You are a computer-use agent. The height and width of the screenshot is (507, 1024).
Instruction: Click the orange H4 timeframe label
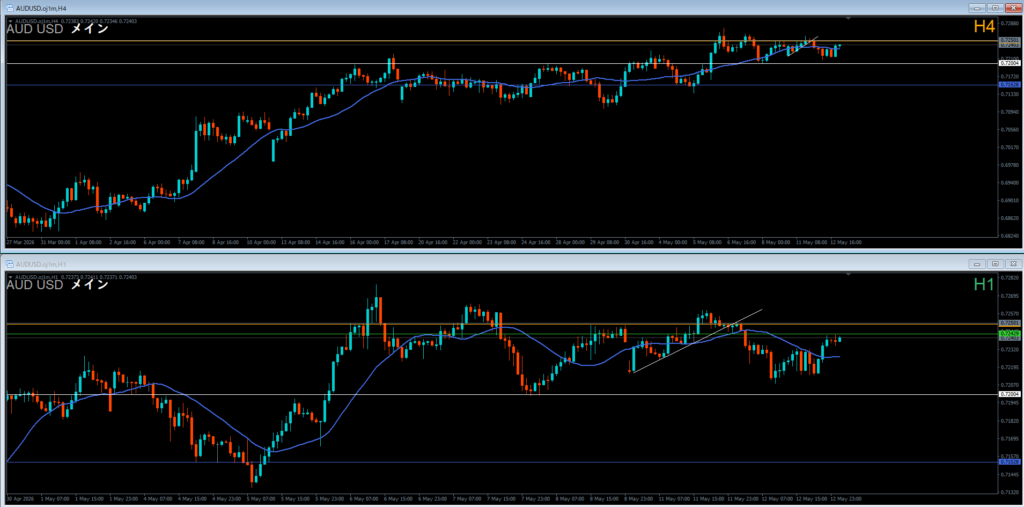[984, 27]
